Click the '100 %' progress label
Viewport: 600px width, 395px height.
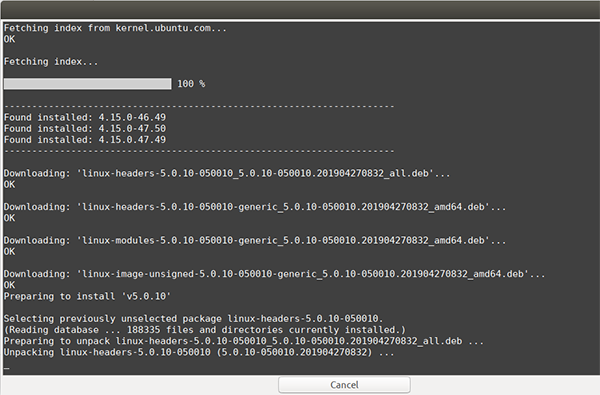coord(191,84)
